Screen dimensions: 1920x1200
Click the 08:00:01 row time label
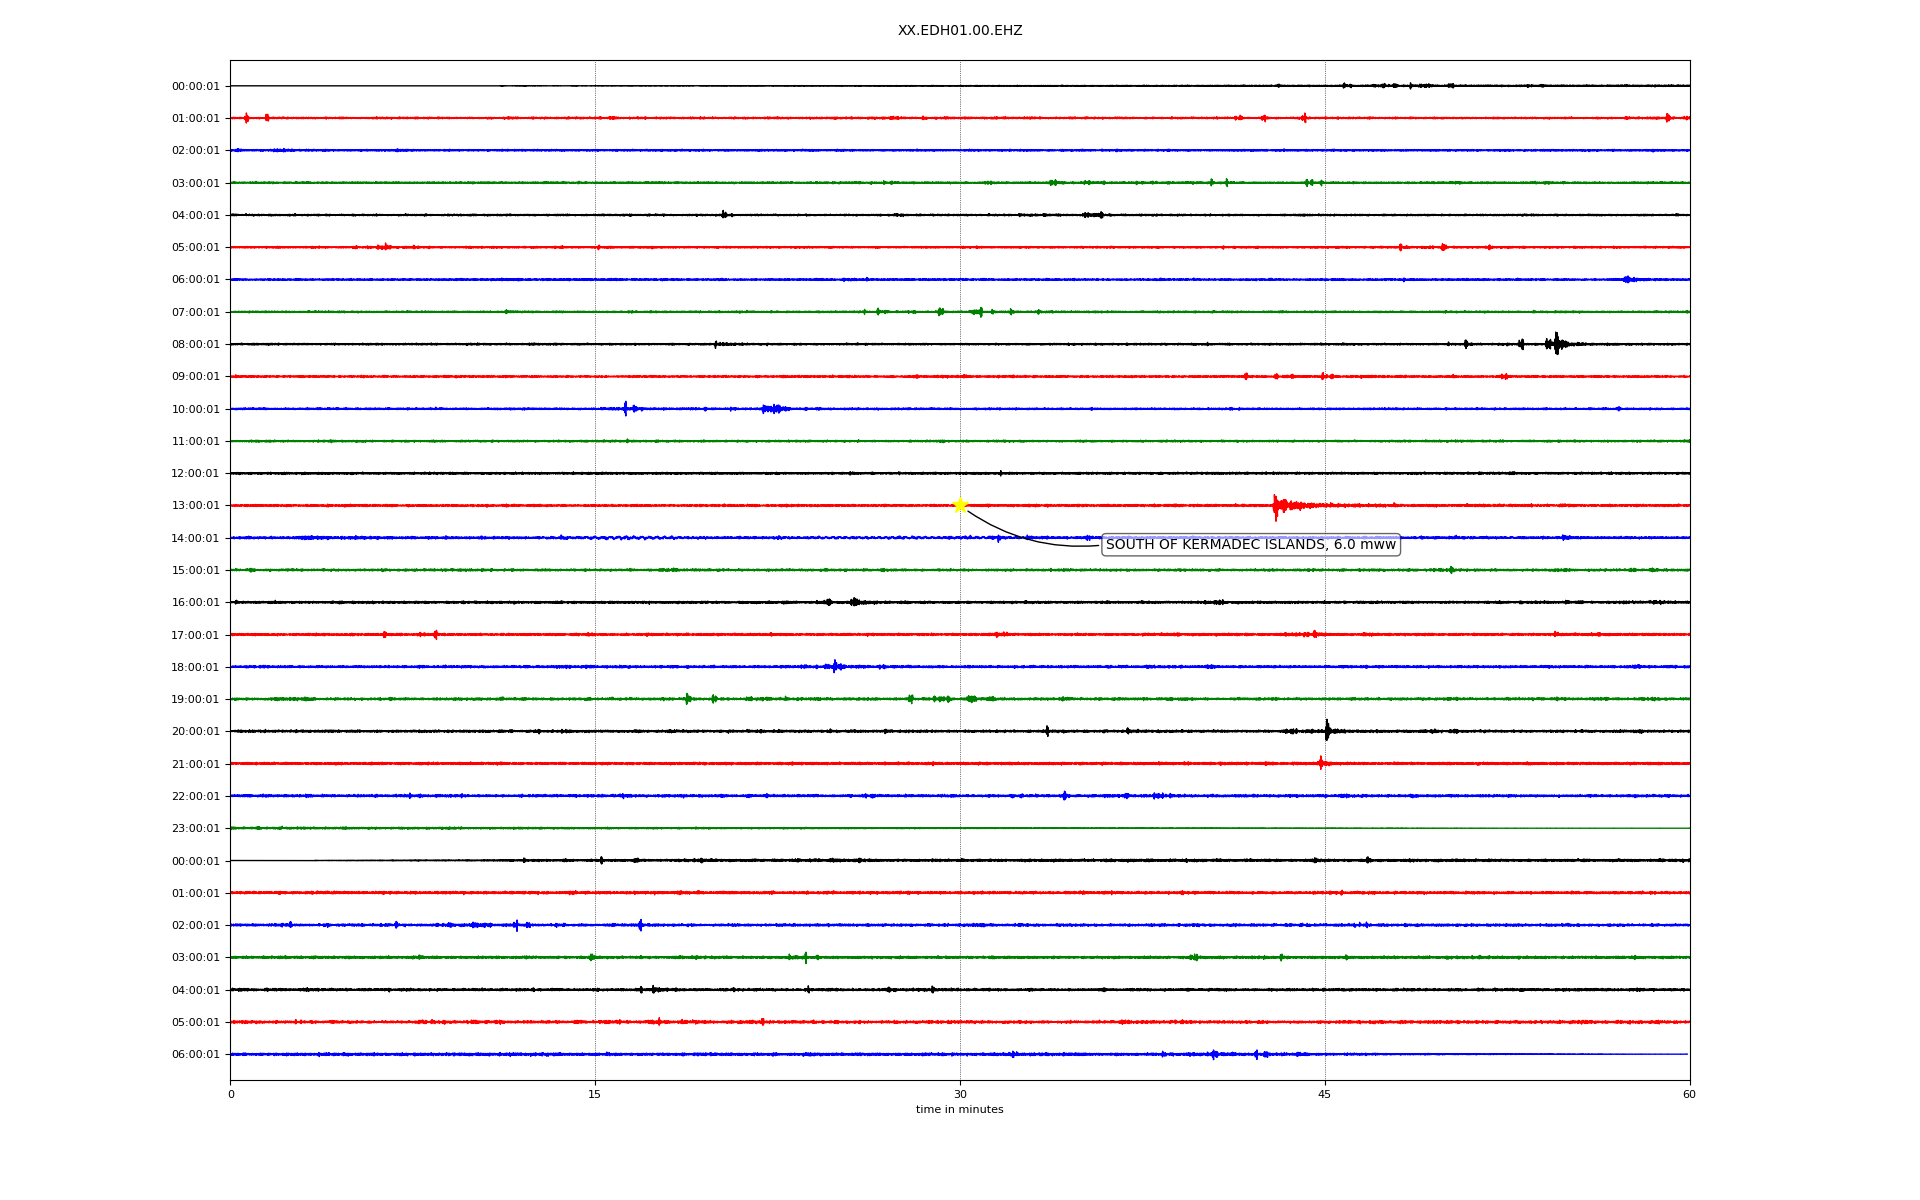(x=195, y=345)
